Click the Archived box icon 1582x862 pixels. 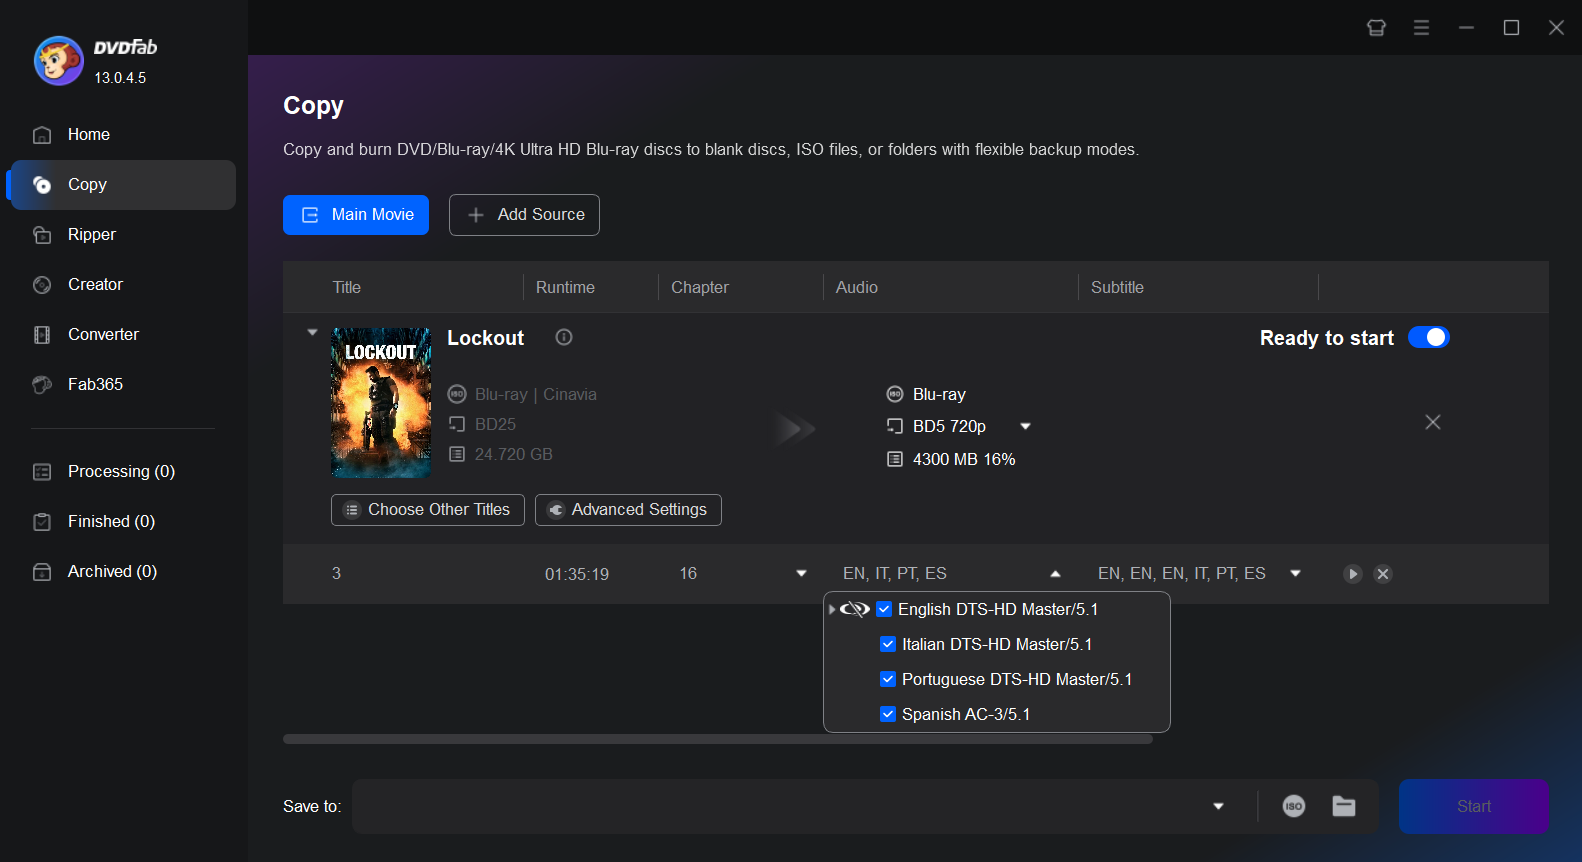coord(42,572)
